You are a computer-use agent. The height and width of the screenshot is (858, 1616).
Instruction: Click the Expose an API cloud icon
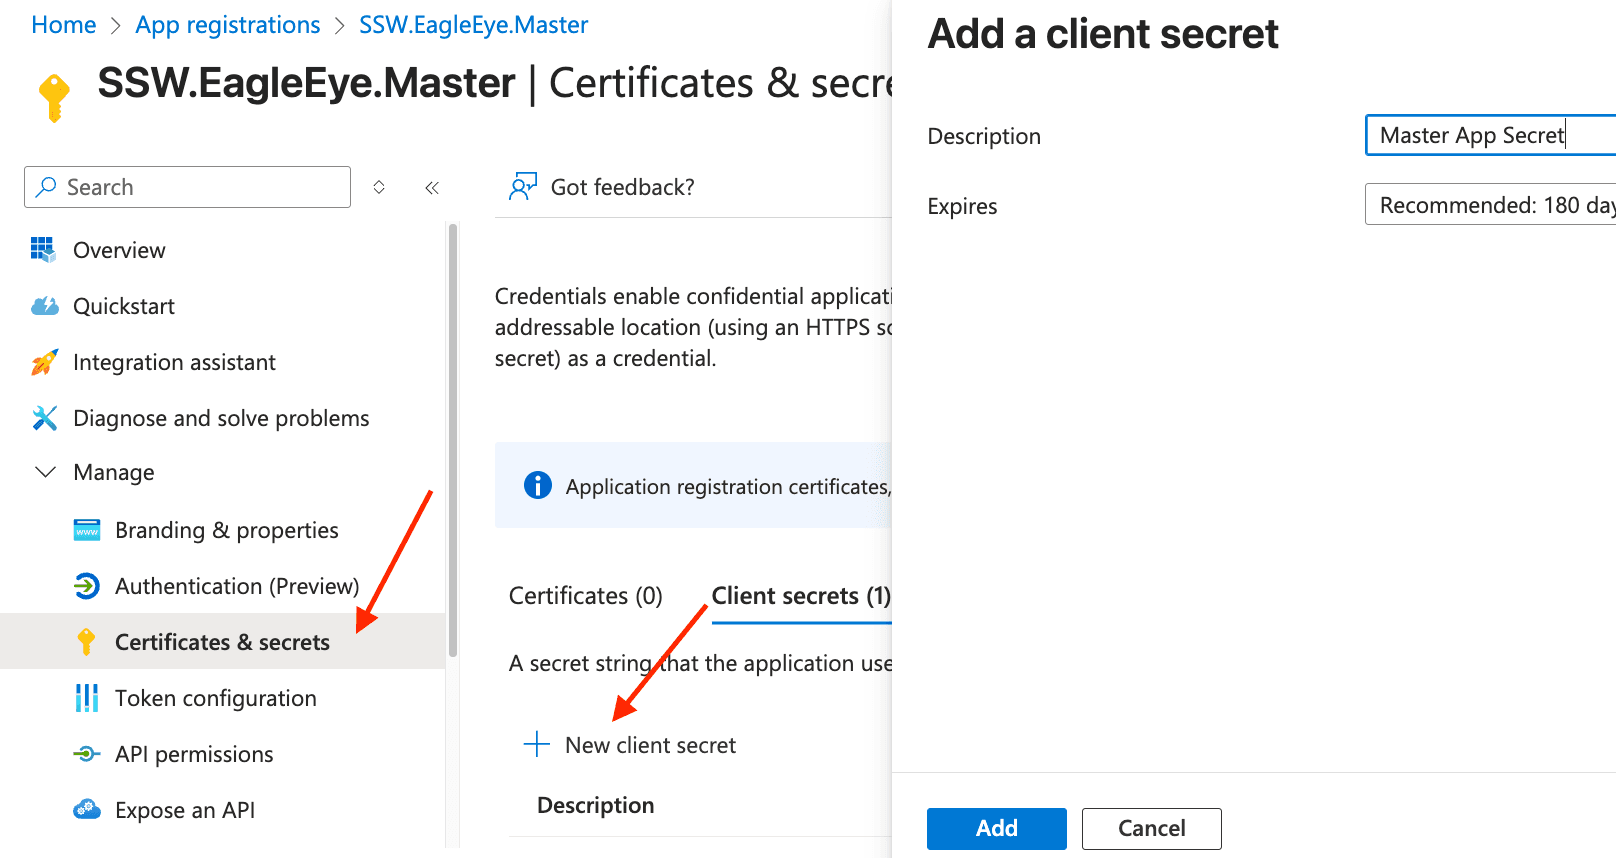(x=87, y=809)
